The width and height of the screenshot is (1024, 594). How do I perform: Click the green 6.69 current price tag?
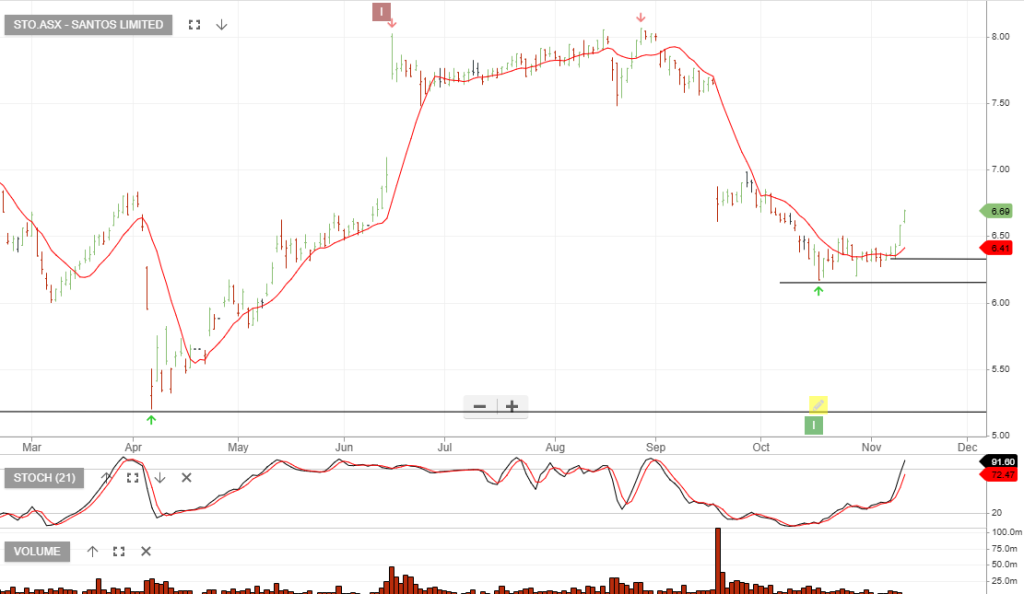point(997,211)
